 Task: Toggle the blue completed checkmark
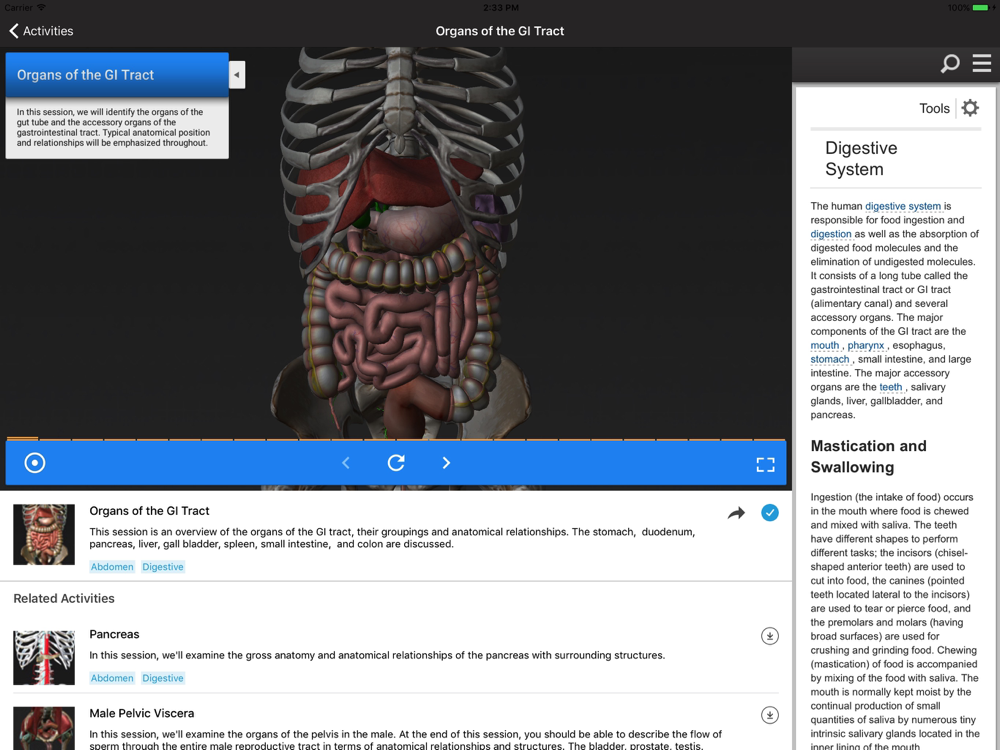(769, 513)
